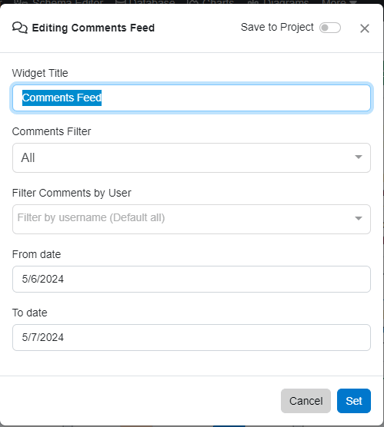Switch to the Charts tab
The height and width of the screenshot is (427, 384).
[x=211, y=2]
